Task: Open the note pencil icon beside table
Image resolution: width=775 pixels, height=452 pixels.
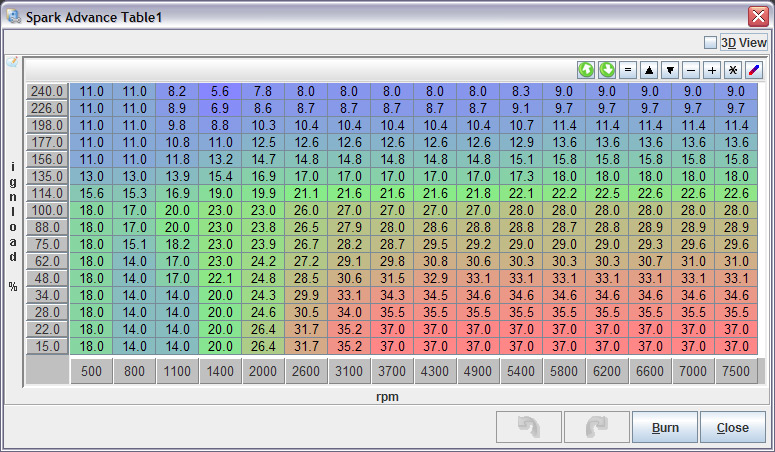Action: pyautogui.click(x=12, y=62)
